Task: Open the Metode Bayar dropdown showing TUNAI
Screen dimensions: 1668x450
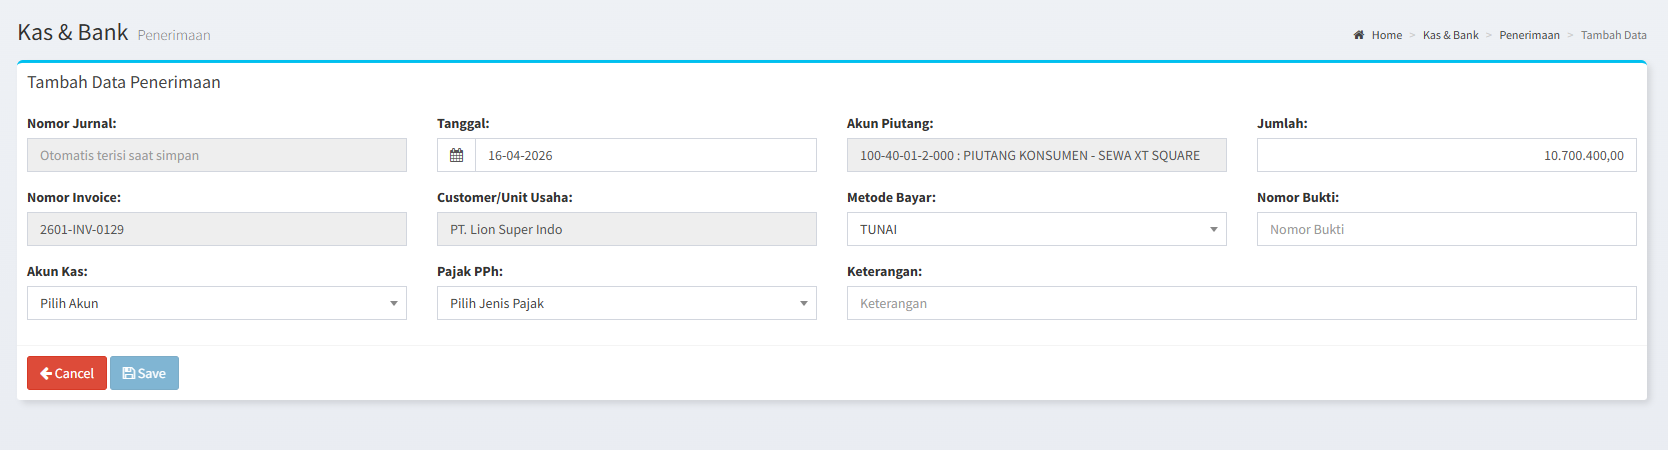Action: click(1037, 229)
